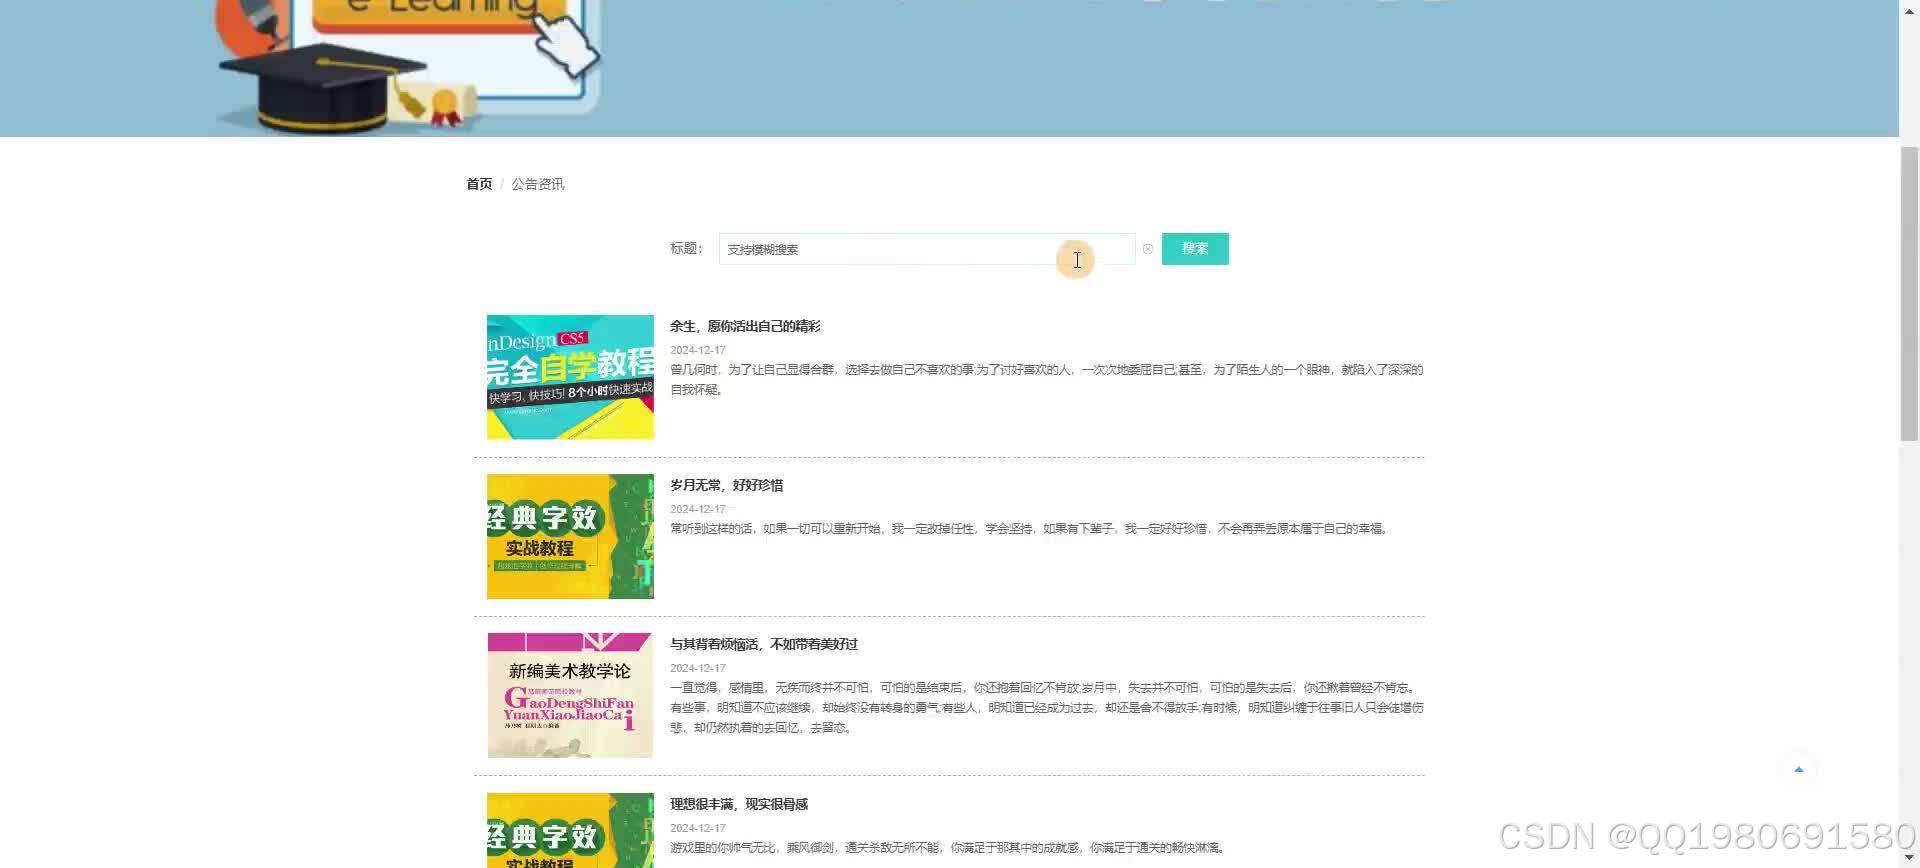Click the date under 理想很丰满，现实很骨感
This screenshot has width=1920, height=868.
tap(698, 828)
